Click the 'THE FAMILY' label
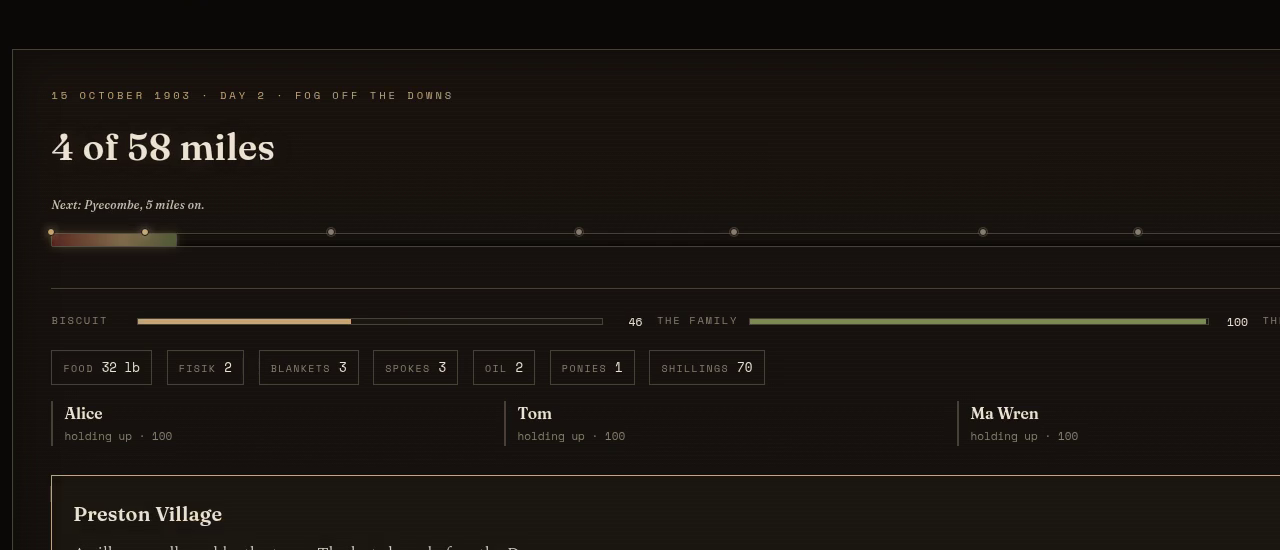Screen dimensions: 1280x550 pos(697,321)
